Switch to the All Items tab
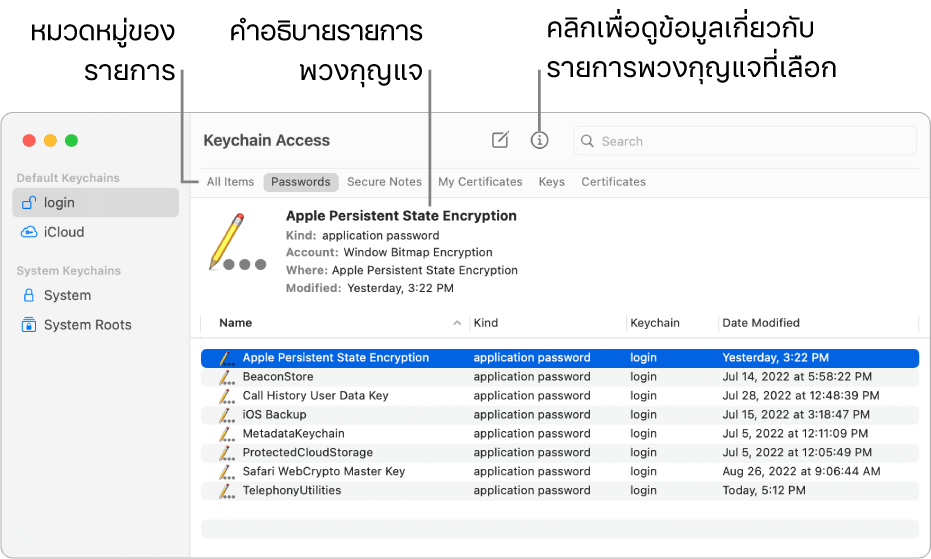This screenshot has height=559, width=931. point(230,182)
